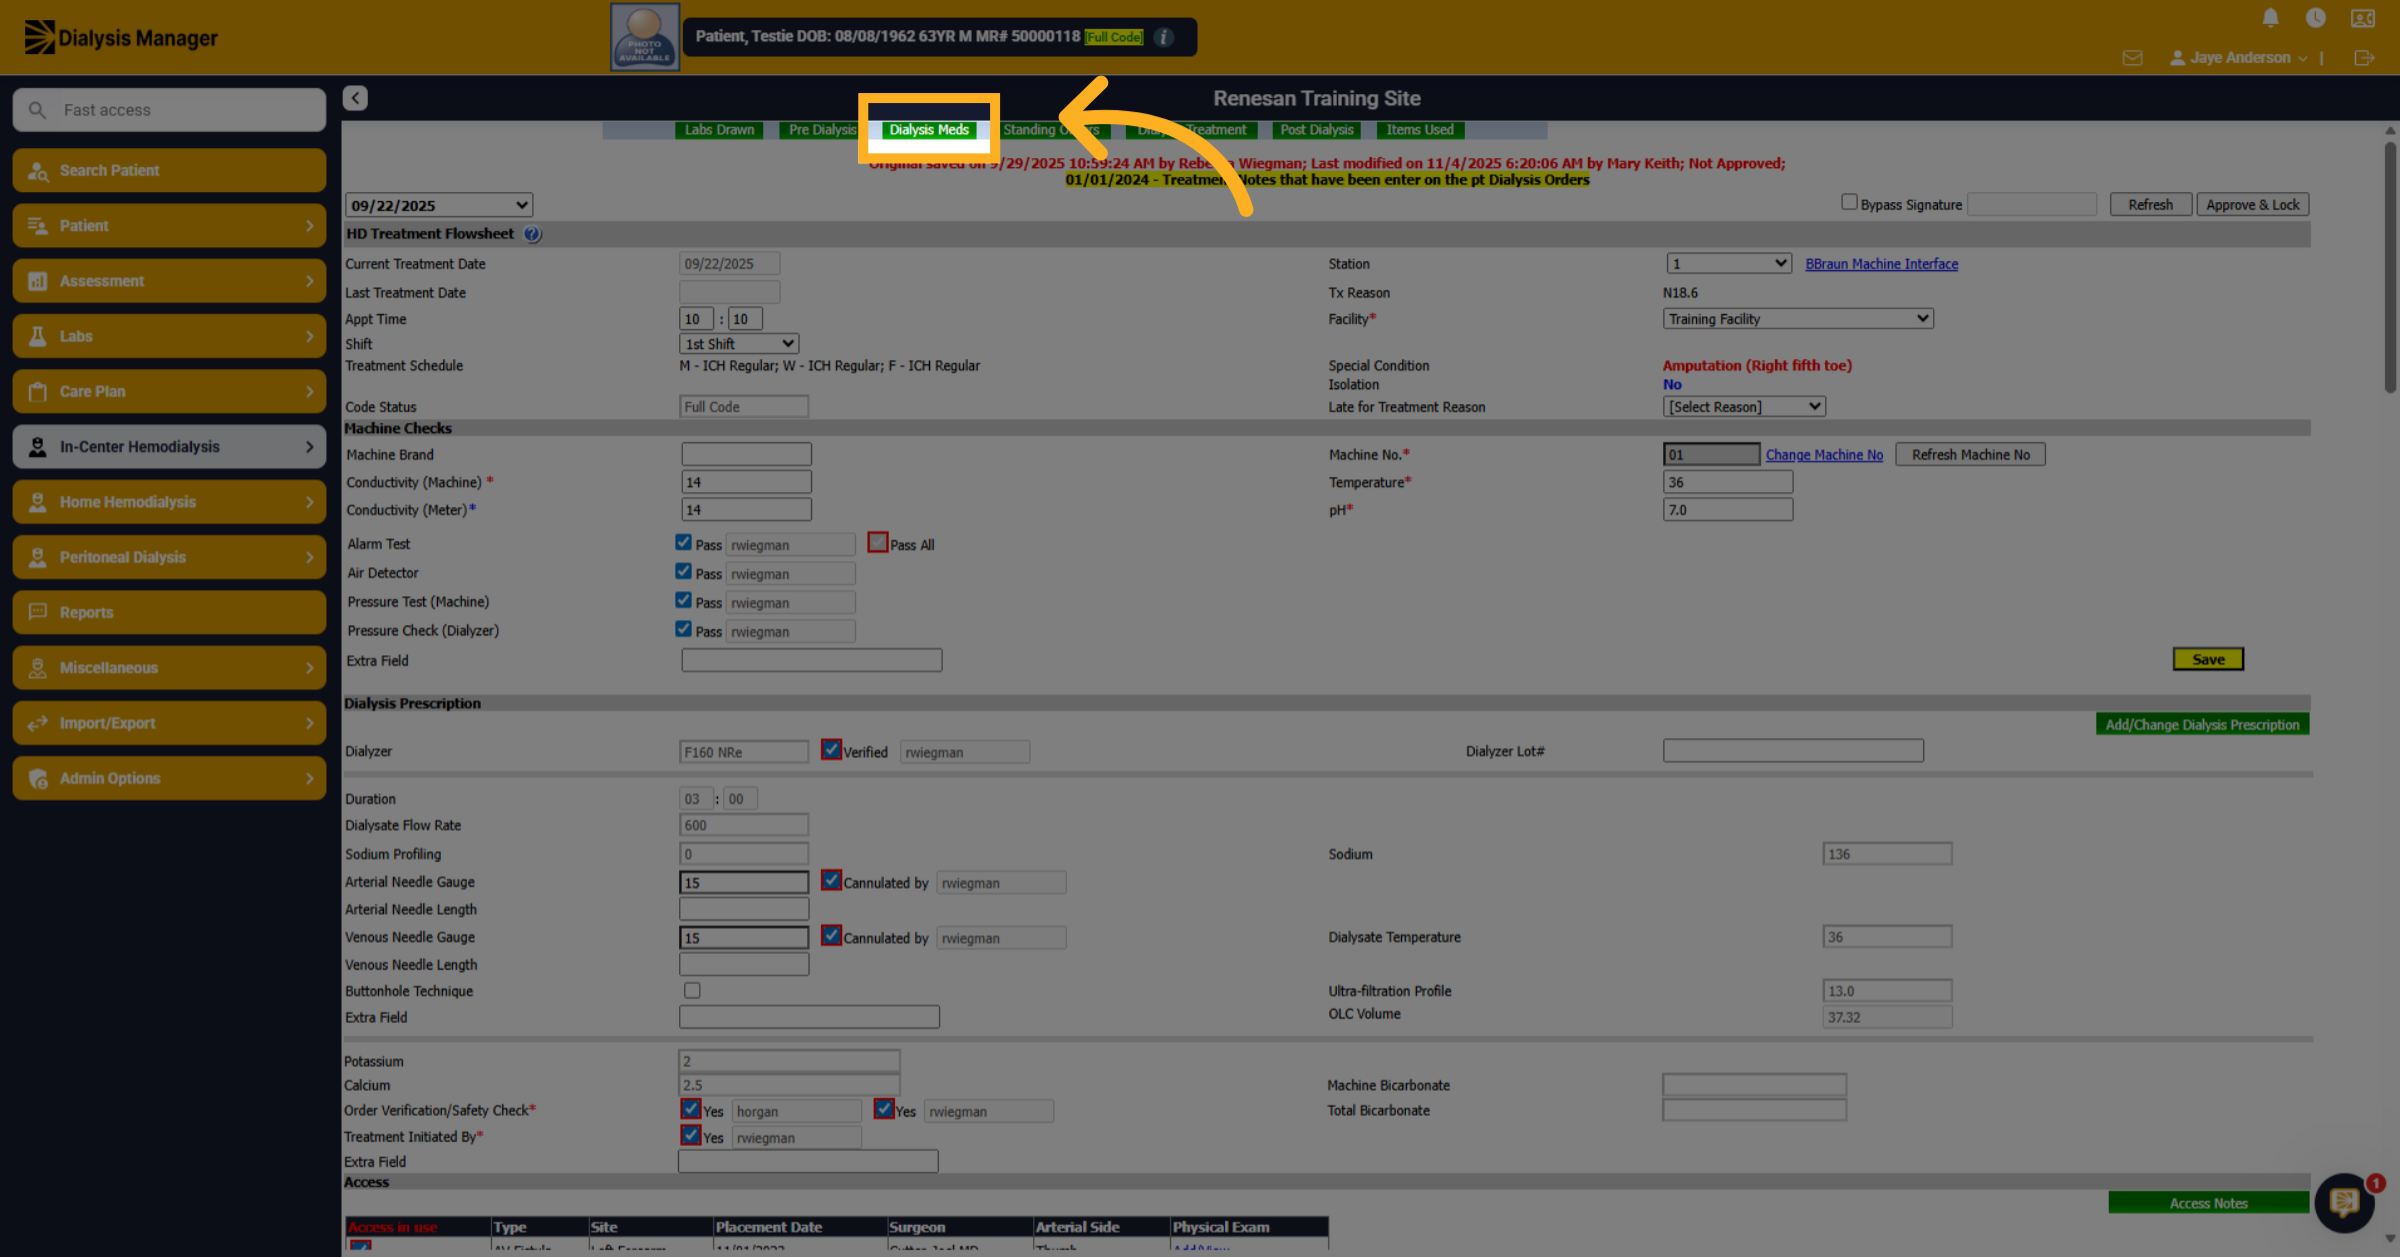Switch to the Post Dialysis tab
The image size is (2400, 1257).
pyautogui.click(x=1317, y=130)
